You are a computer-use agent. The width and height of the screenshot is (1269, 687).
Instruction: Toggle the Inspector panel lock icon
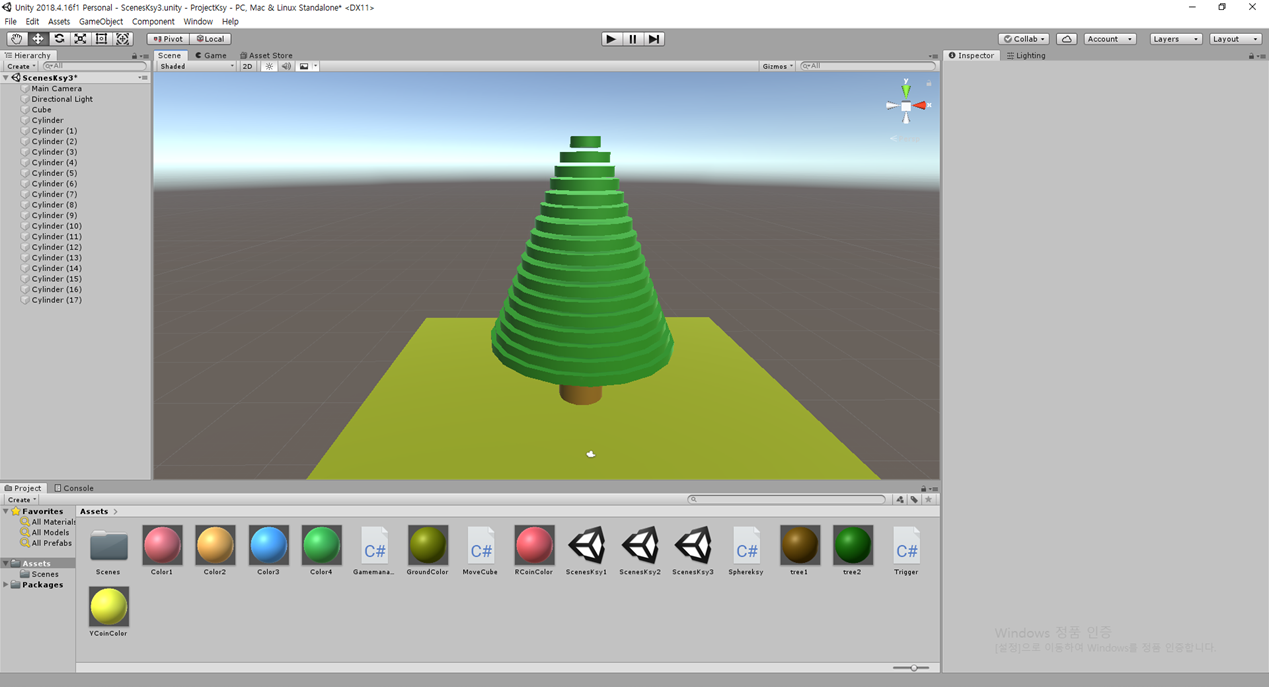pyautogui.click(x=1251, y=56)
